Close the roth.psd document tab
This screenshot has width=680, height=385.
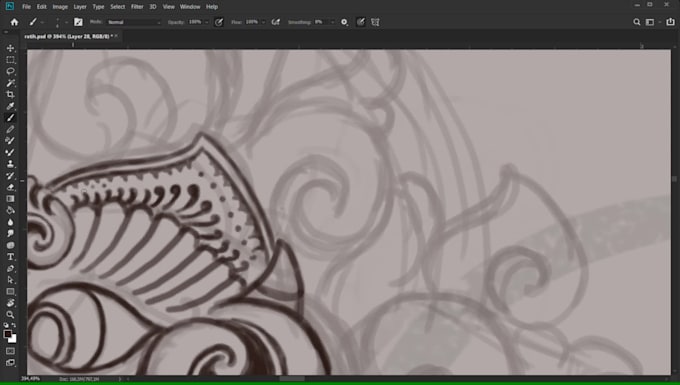(x=116, y=36)
